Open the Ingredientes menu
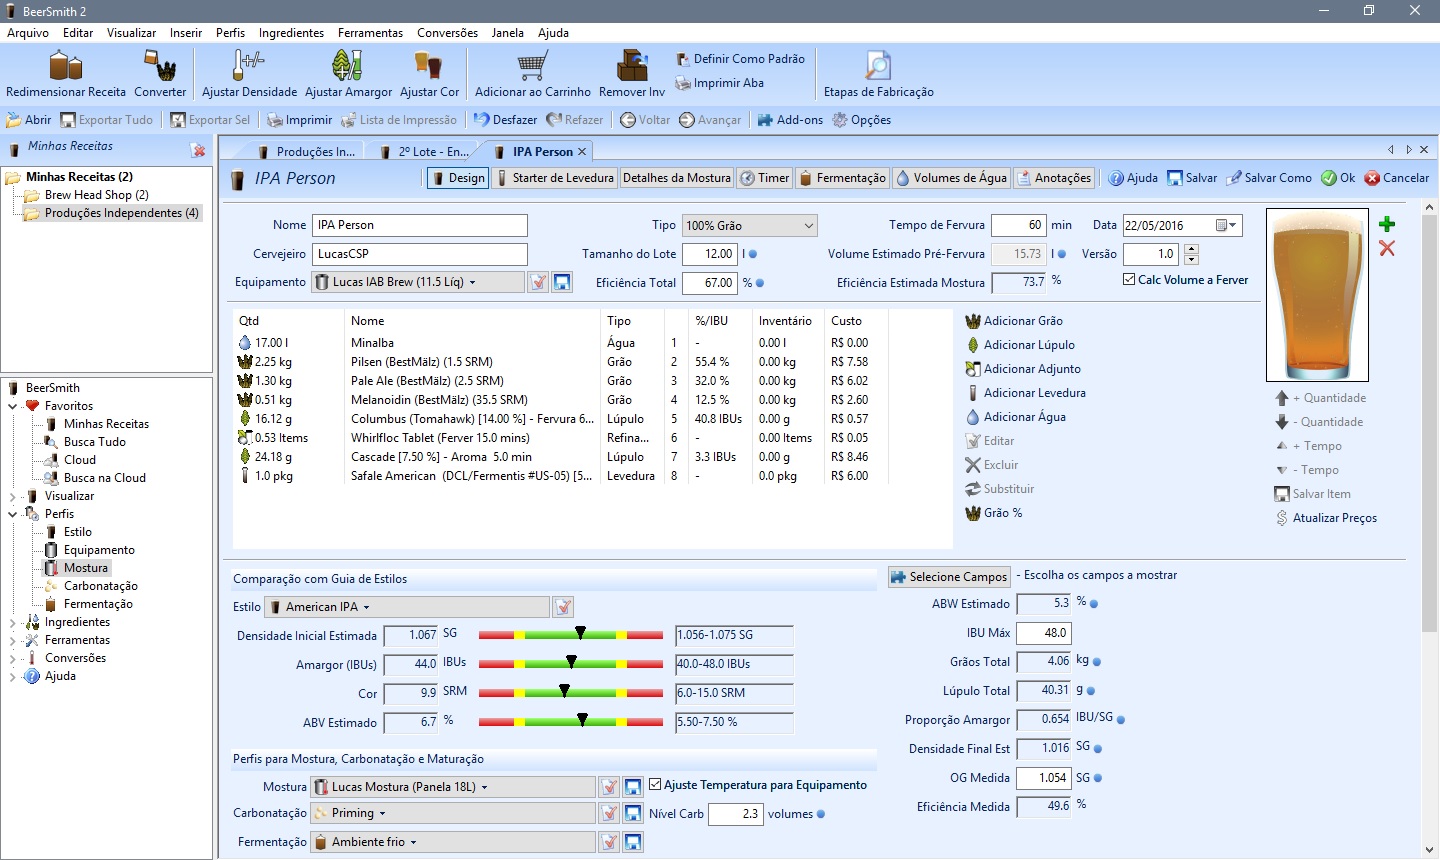 (291, 33)
